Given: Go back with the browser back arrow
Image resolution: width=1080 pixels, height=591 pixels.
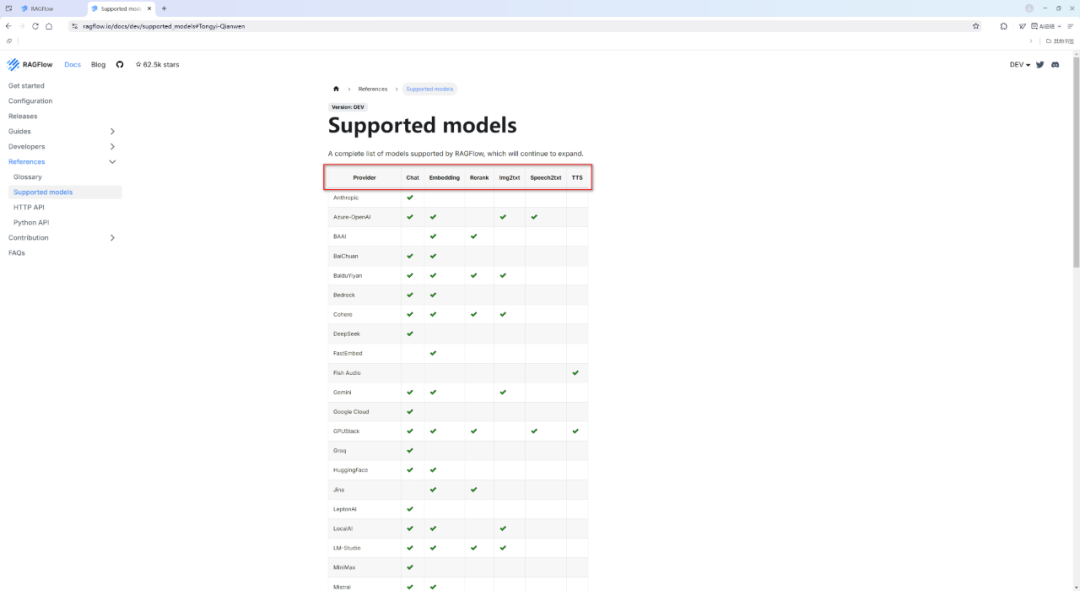Looking at the screenshot, I should click(8, 26).
